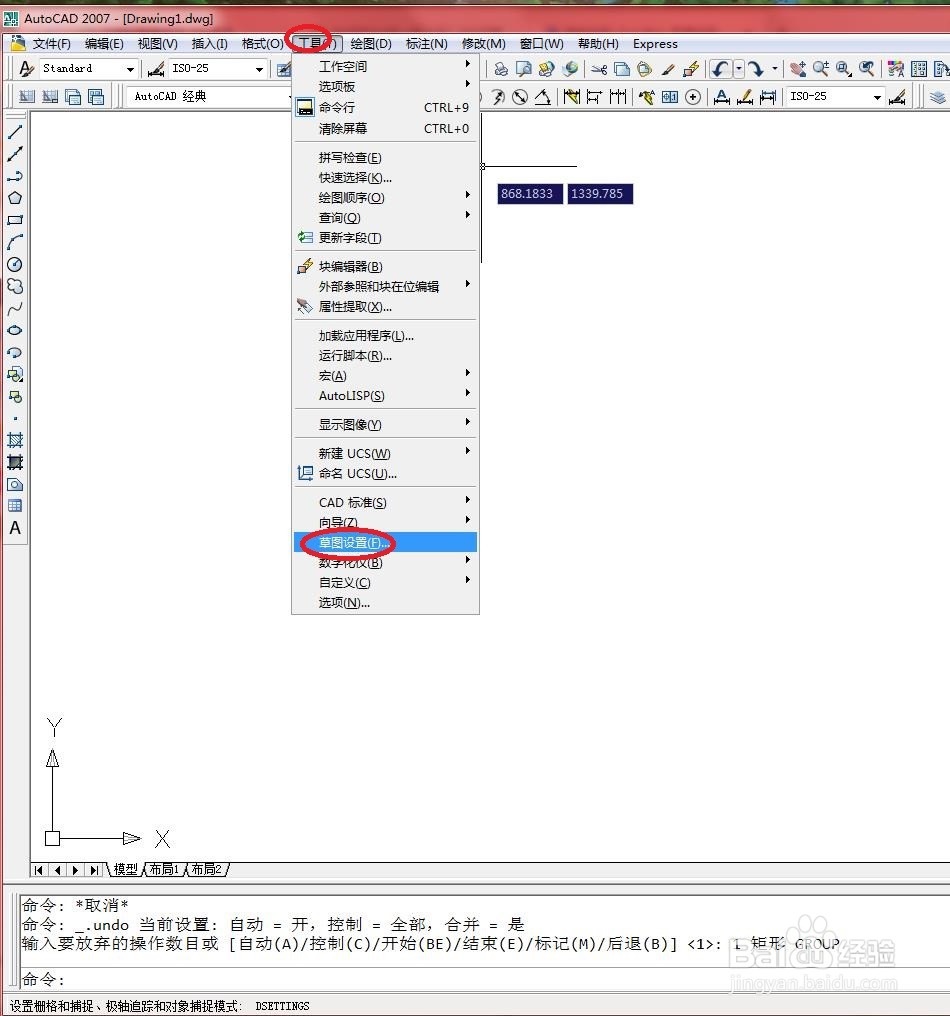Open the ISO-25 dropdown on dimension toolbar
The image size is (950, 1016).
[x=877, y=97]
